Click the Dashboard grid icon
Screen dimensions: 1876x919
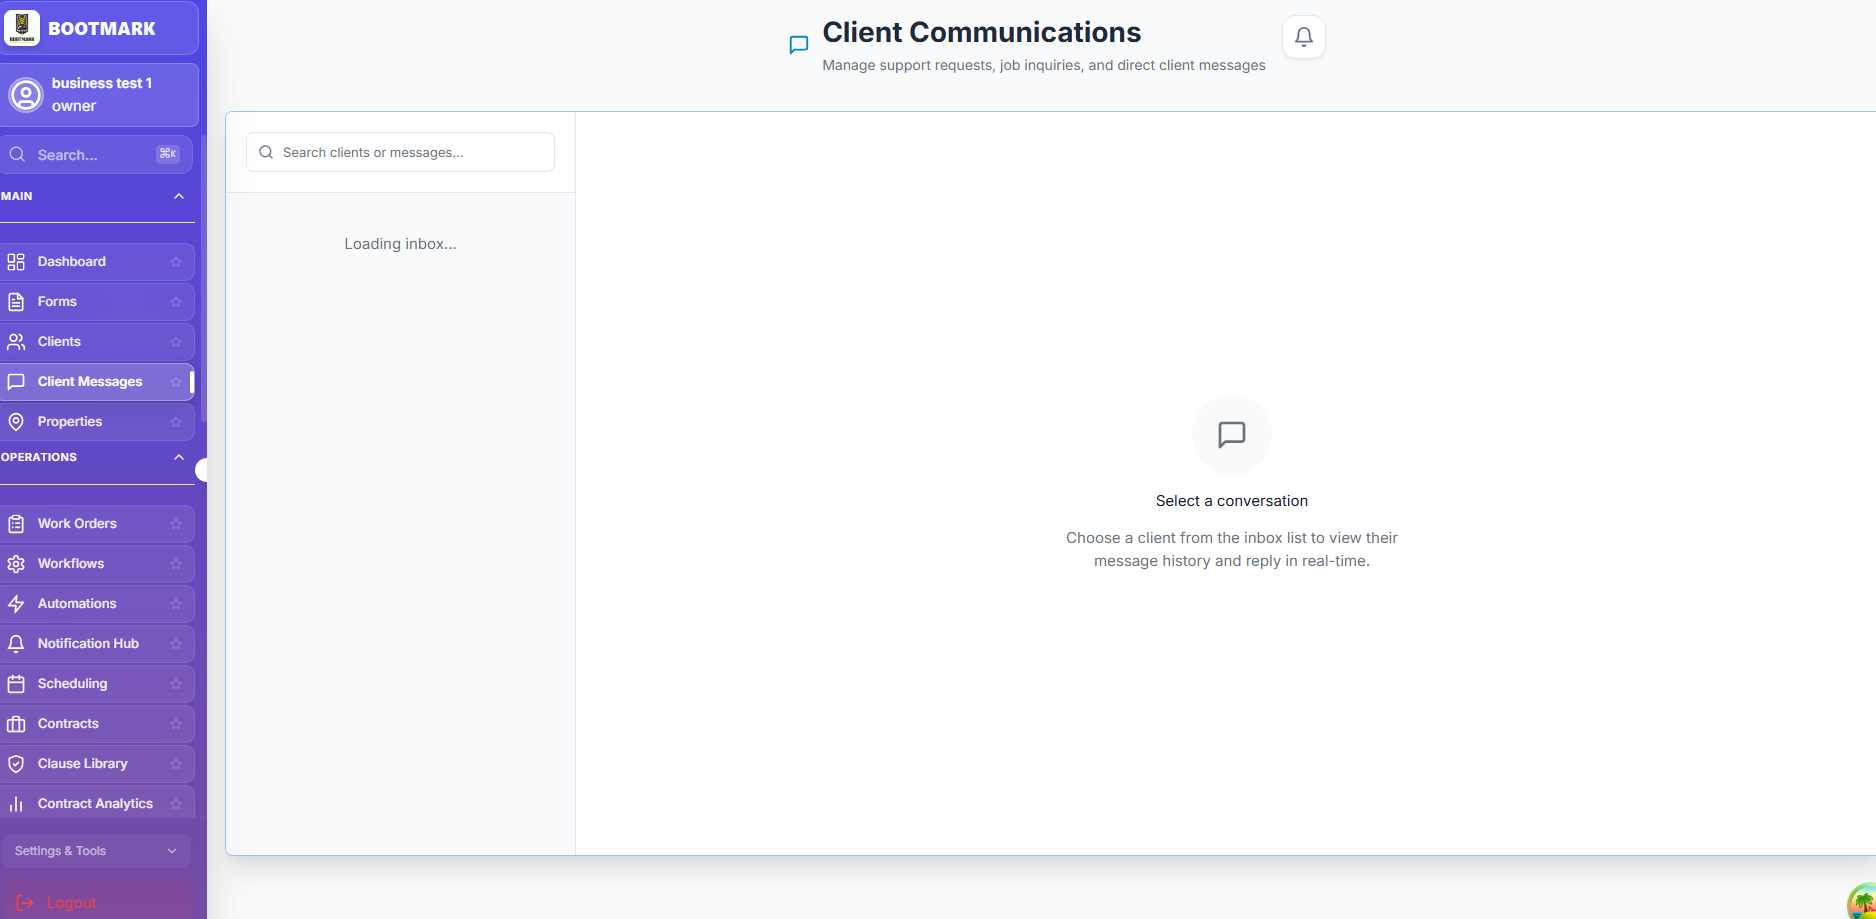16,262
